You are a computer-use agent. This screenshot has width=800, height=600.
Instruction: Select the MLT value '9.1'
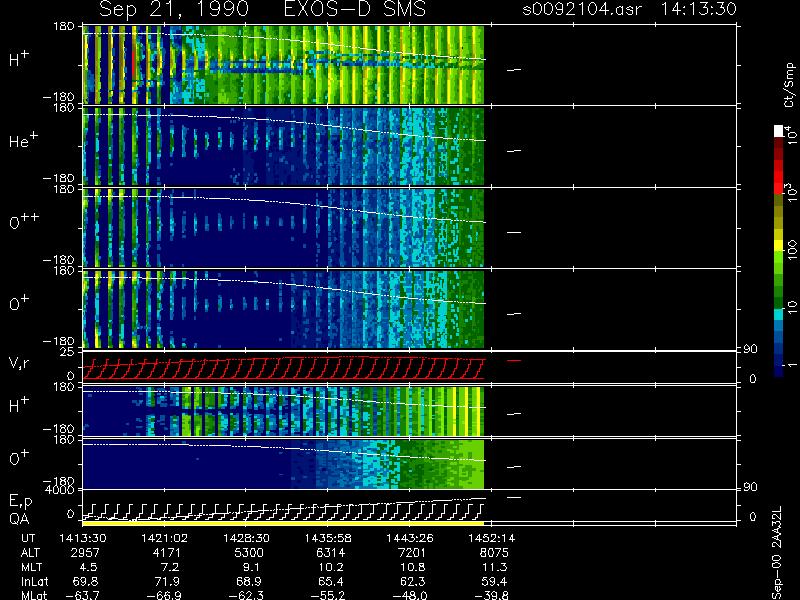[x=251, y=567]
